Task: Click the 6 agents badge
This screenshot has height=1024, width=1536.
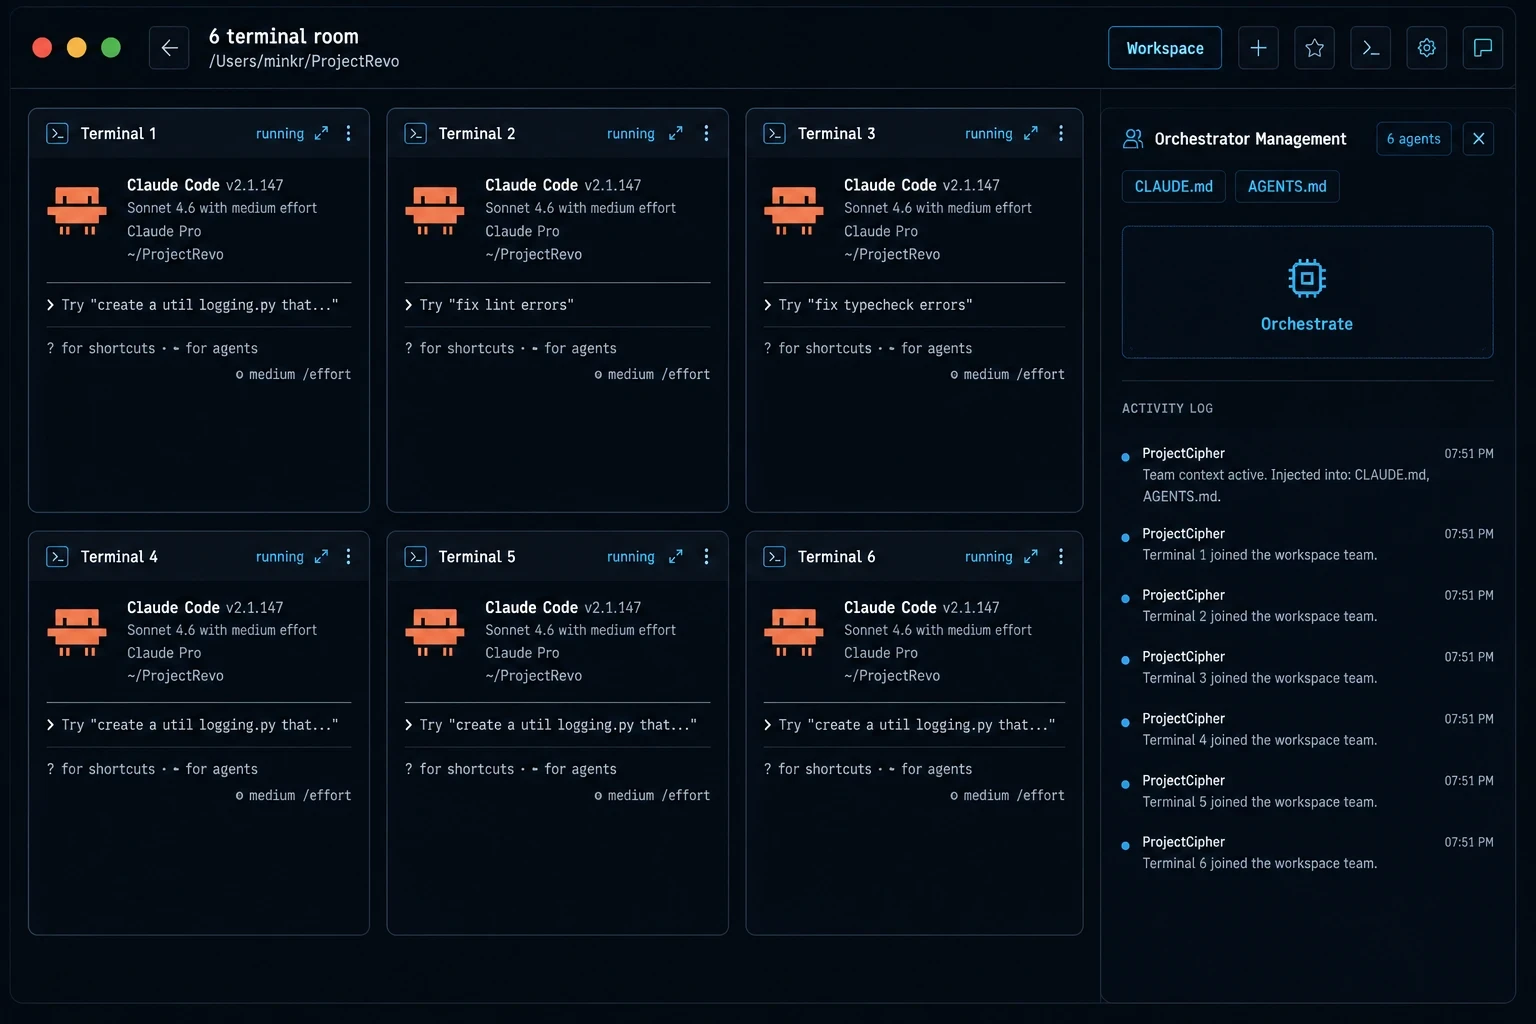Action: point(1413,139)
